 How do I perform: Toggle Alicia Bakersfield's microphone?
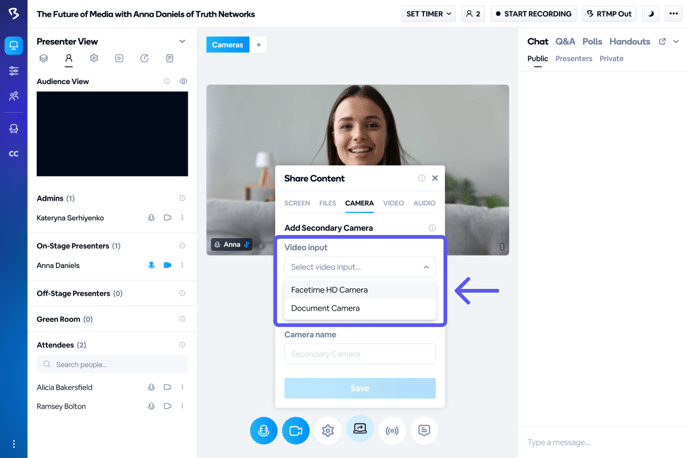(x=151, y=387)
